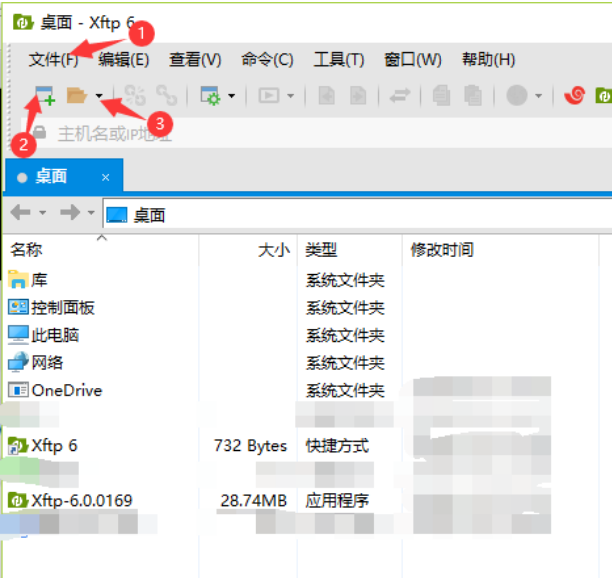Viewport: 612px width, 578px height.
Task: Click the paste documents toolbar icon
Action: (473, 96)
